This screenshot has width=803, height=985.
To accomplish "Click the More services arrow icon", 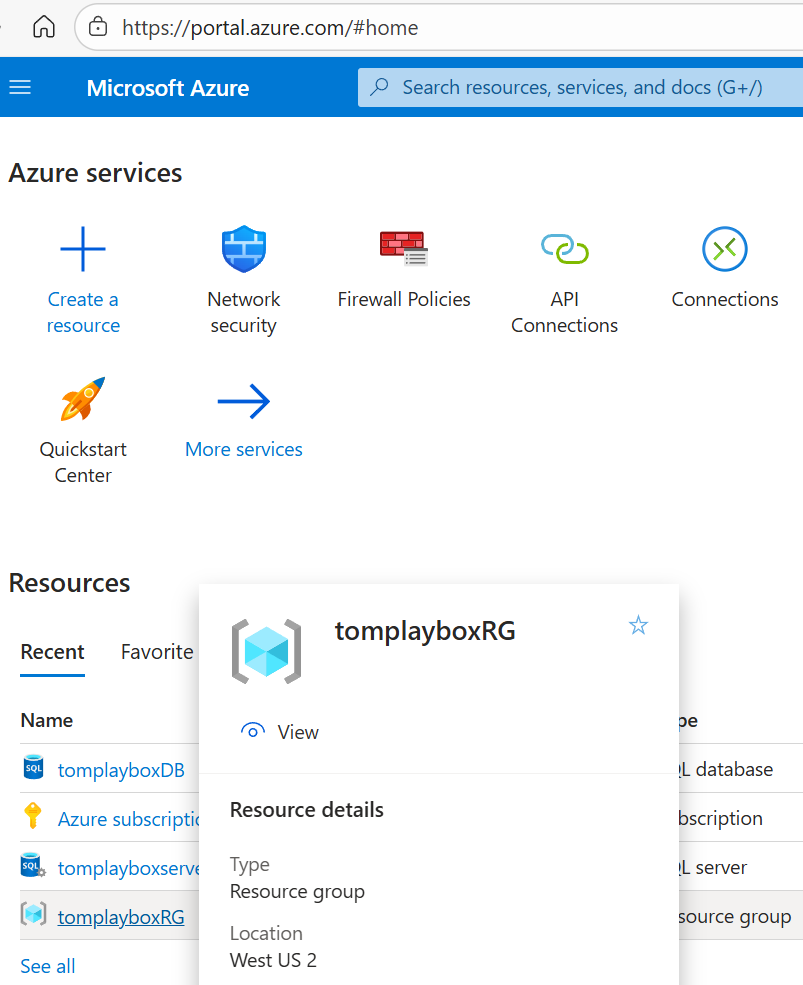I will click(244, 401).
